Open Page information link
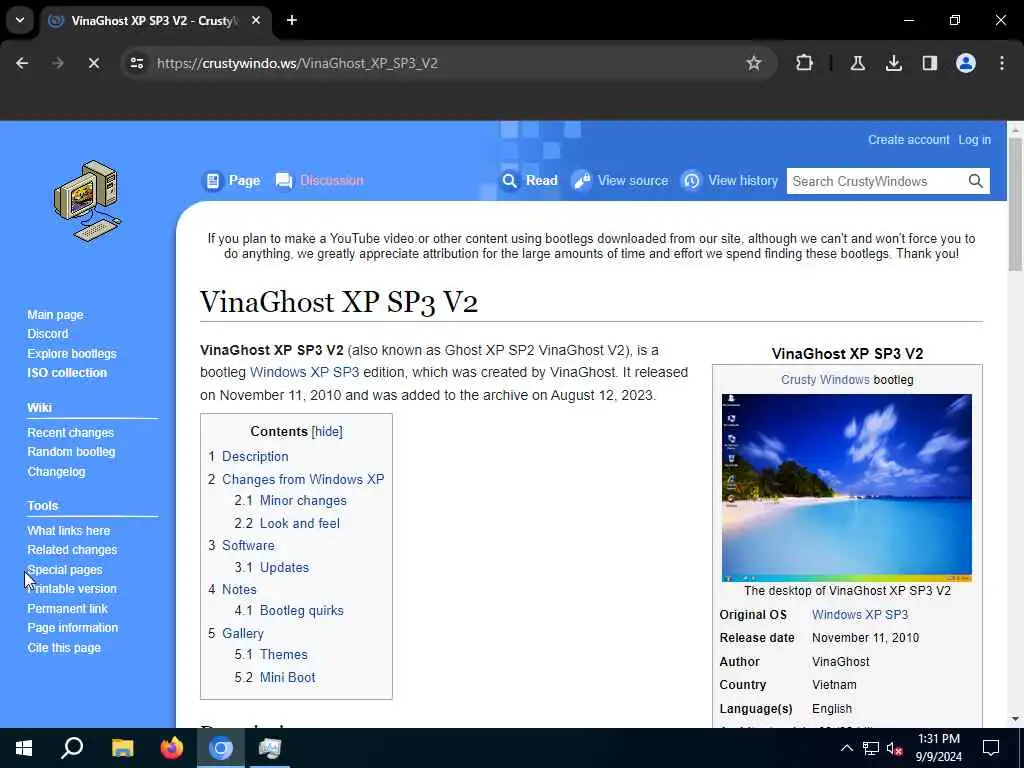This screenshot has height=768, width=1024. pos(72,628)
